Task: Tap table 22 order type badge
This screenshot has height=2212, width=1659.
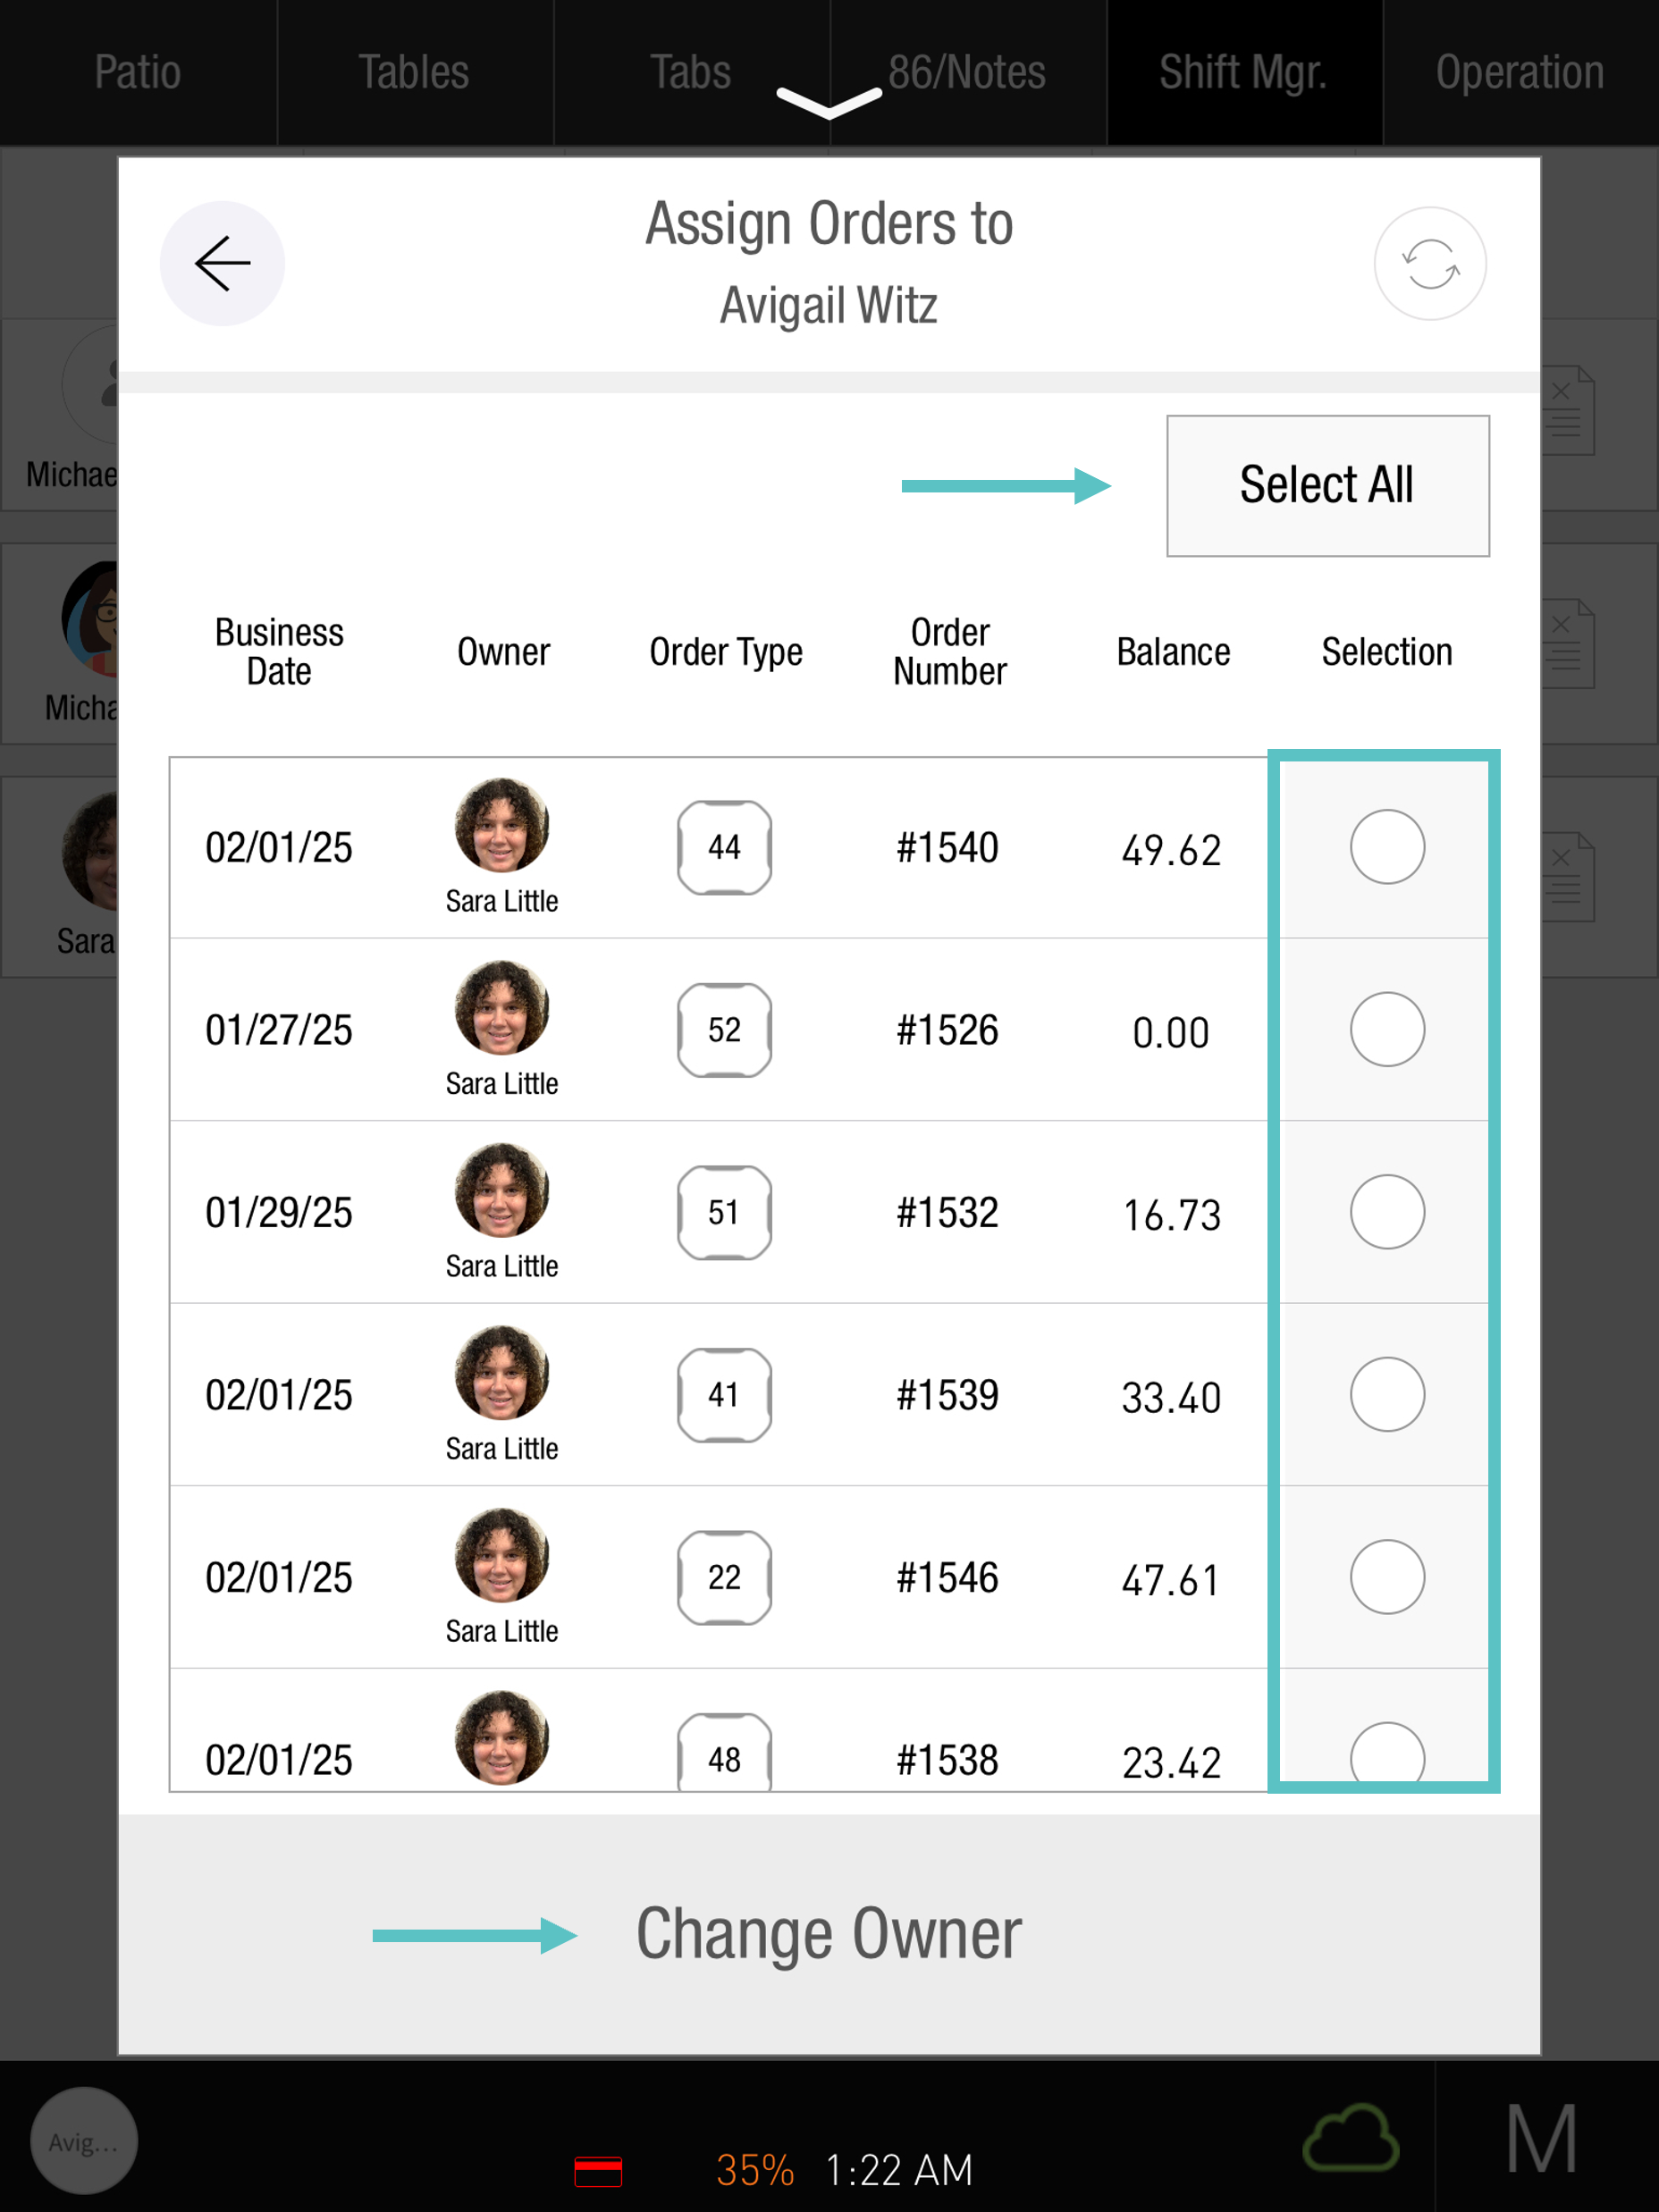Action: (724, 1577)
